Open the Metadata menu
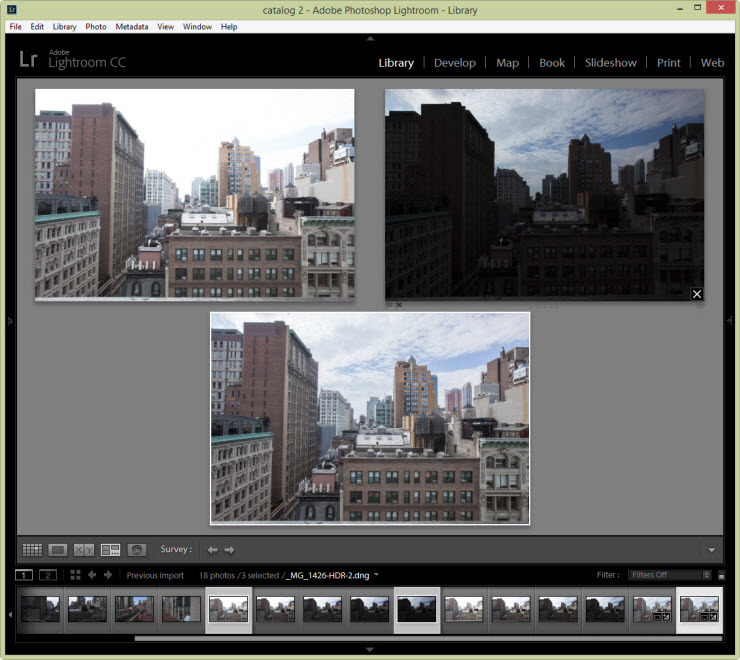Viewport: 740px width, 660px height. click(131, 27)
